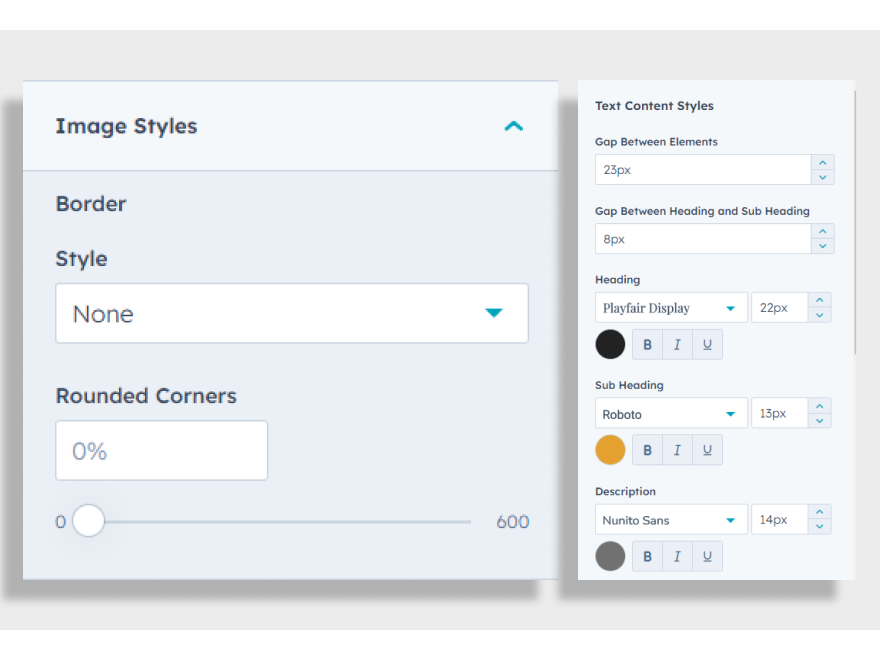
Task: Select the orange Sub Heading color swatch
Action: click(610, 449)
